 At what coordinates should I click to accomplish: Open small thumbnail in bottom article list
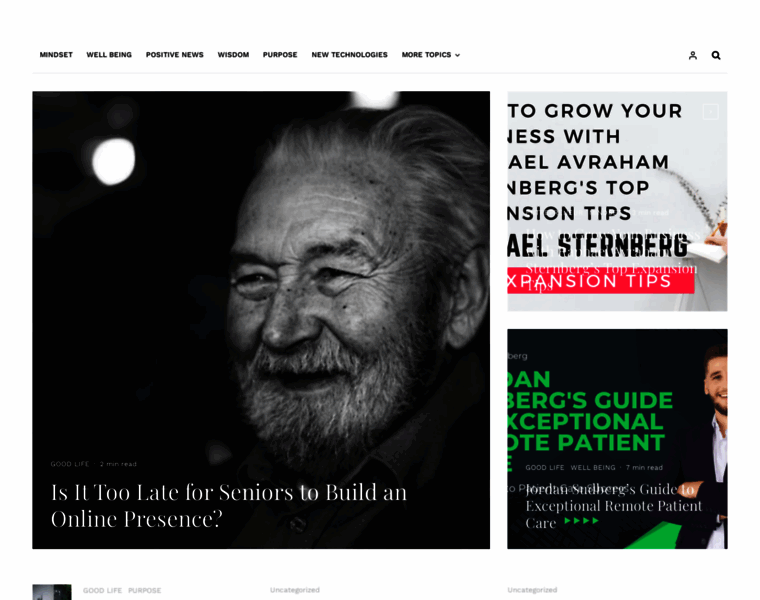[x=52, y=592]
